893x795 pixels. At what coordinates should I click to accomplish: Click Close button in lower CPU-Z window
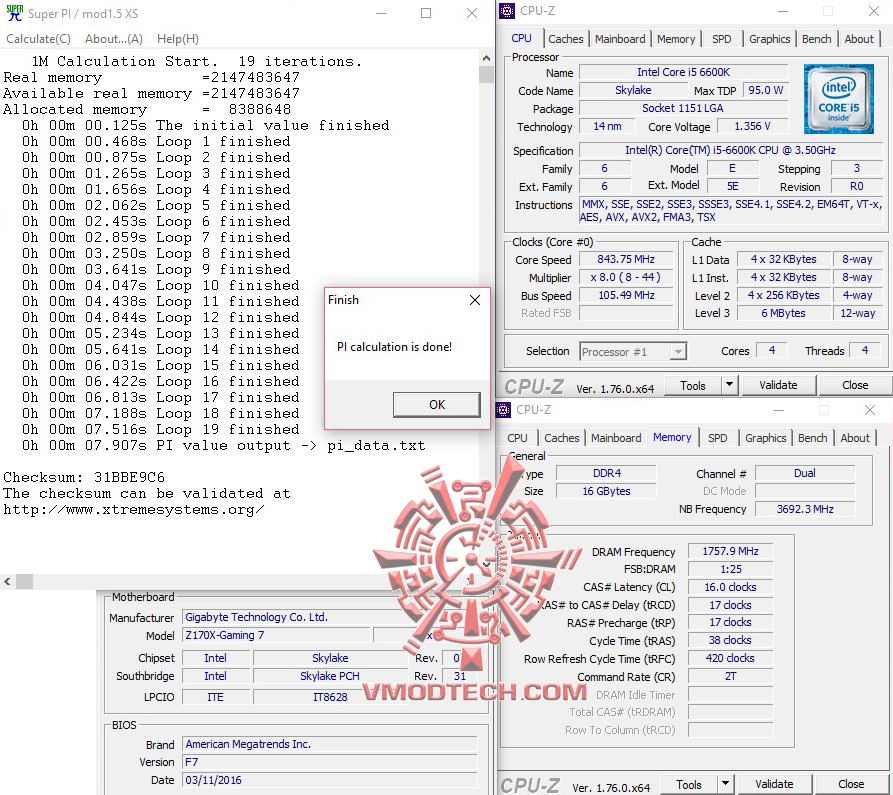[x=851, y=784]
